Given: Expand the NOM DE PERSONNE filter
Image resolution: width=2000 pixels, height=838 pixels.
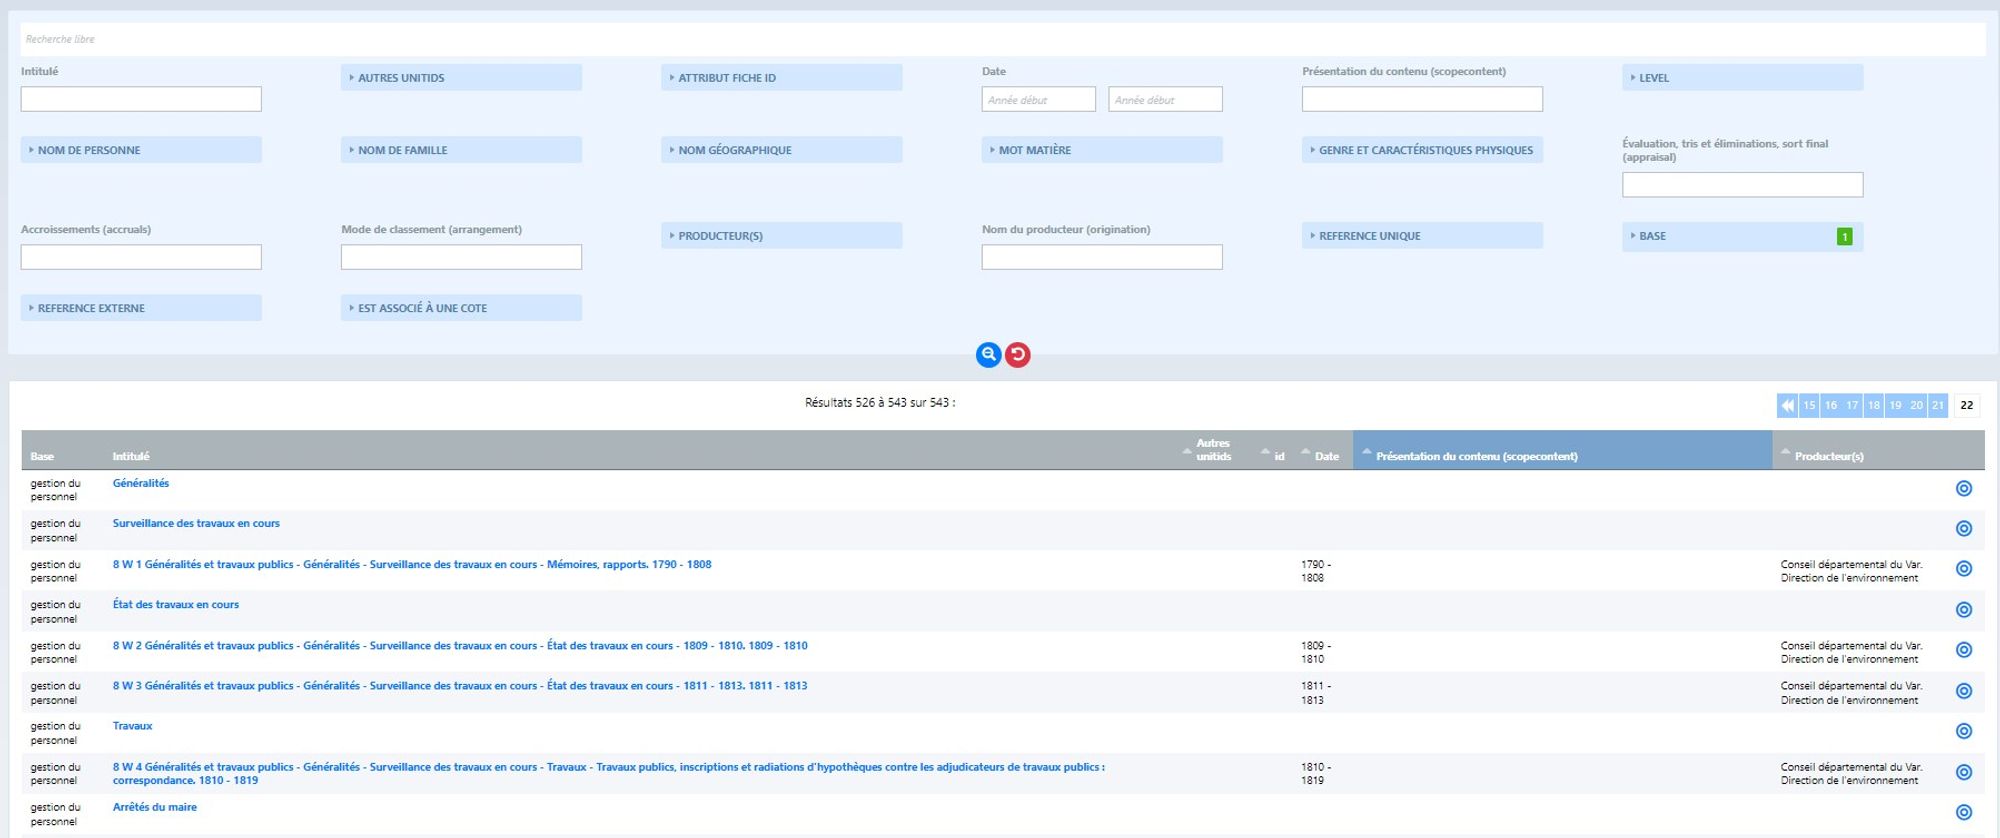Looking at the screenshot, I should coord(141,150).
